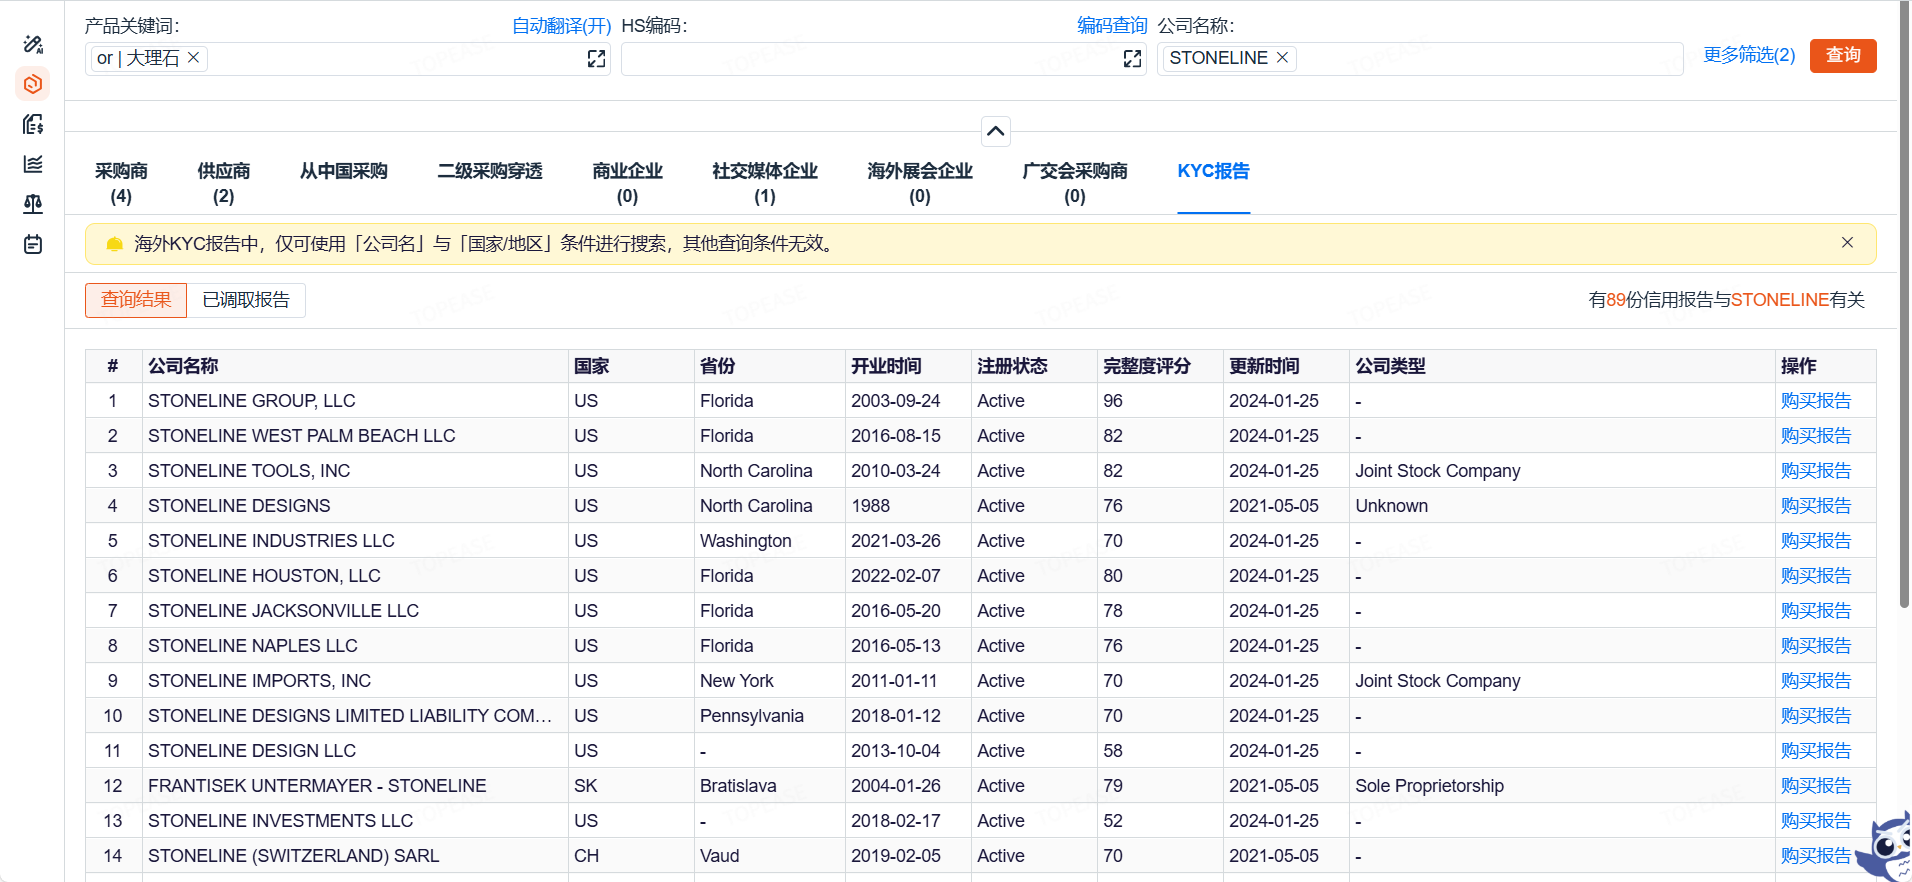
Task: Open the calendar sidebar icon
Action: (33, 244)
